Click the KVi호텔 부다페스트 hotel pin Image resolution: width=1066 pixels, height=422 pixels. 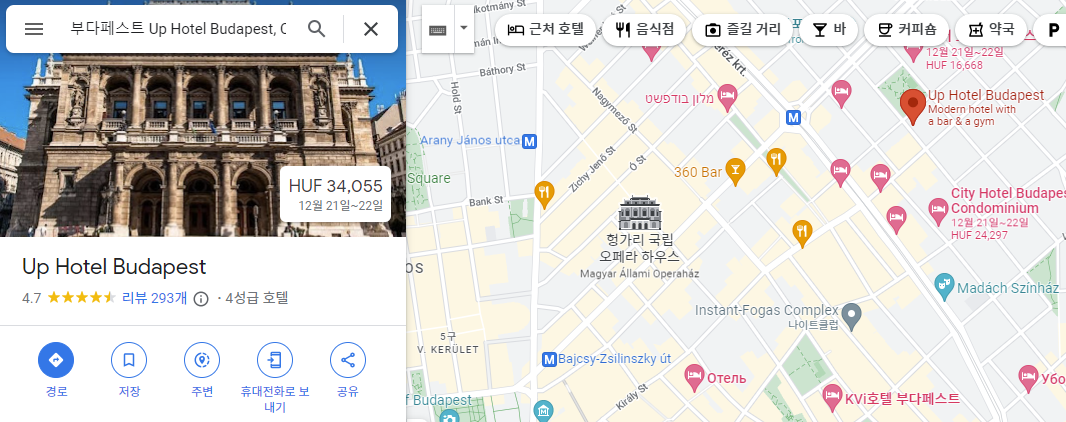point(832,398)
